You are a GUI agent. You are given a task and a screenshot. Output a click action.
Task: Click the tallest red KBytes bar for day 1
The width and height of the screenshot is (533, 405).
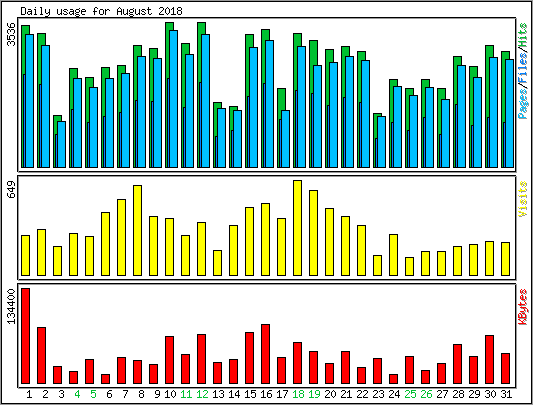tap(25, 336)
